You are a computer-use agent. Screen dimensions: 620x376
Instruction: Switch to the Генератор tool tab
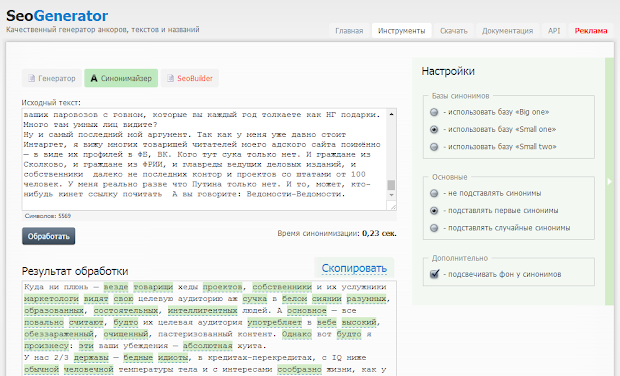click(x=52, y=78)
